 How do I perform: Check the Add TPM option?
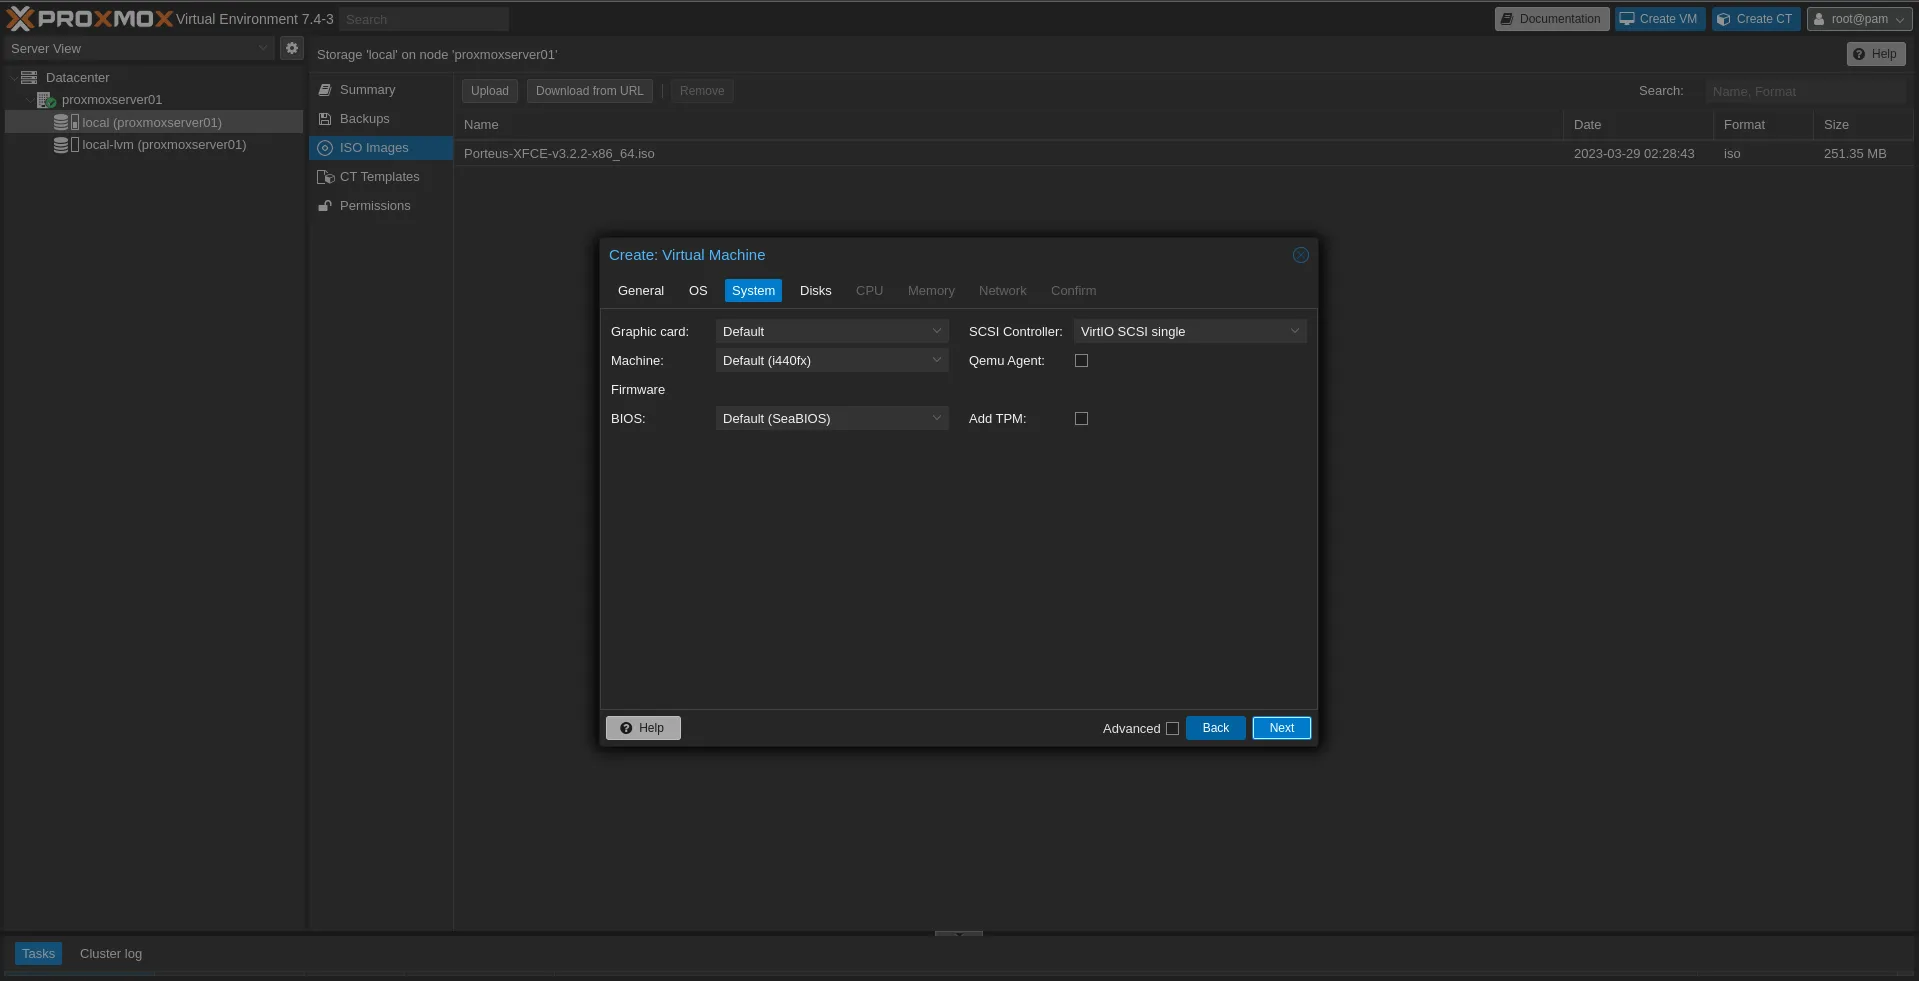(1081, 419)
